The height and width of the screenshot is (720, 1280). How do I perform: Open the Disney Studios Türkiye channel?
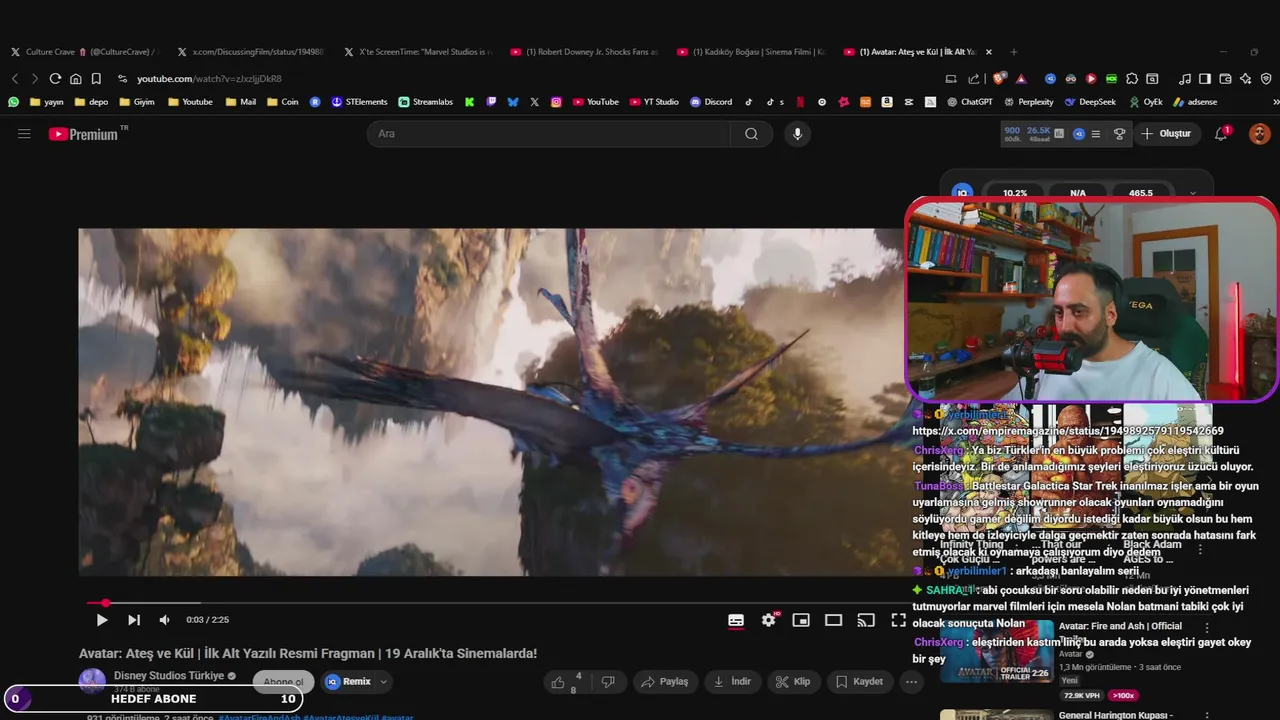point(169,676)
